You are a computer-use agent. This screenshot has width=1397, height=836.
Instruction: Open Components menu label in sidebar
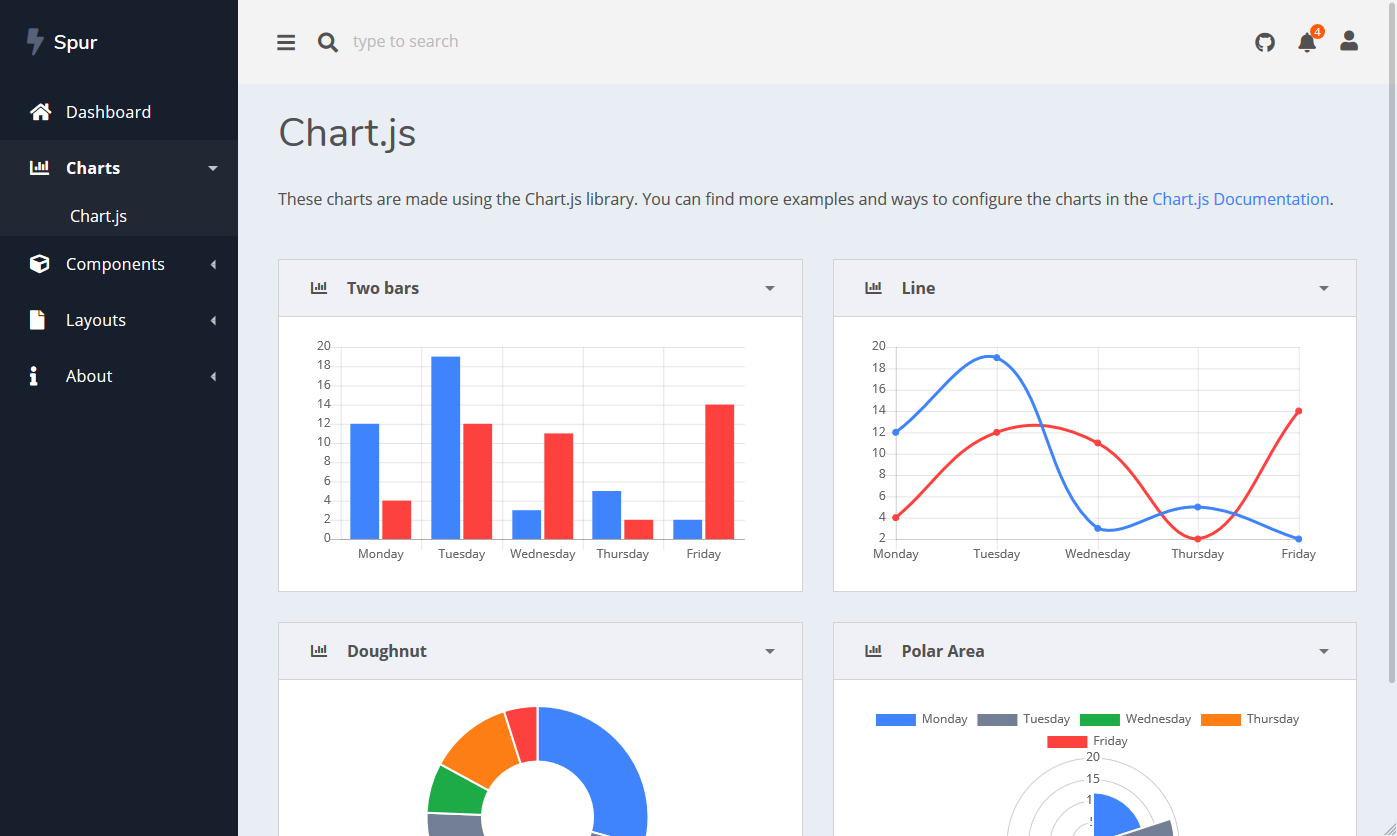click(x=115, y=264)
